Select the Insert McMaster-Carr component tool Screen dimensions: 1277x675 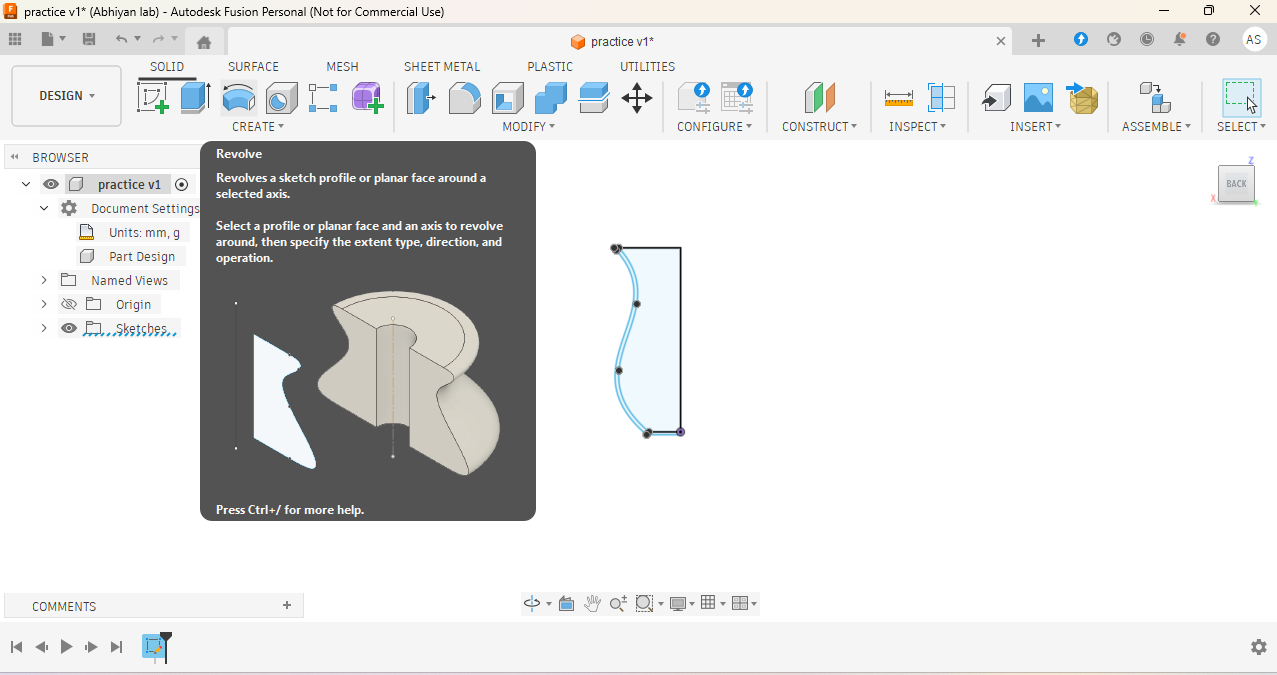[x=1082, y=98]
